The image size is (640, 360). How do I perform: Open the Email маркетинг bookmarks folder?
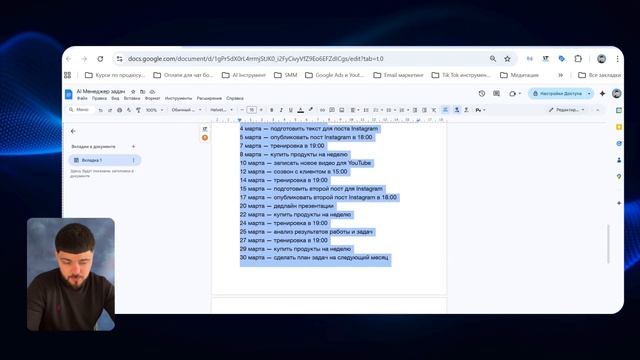[x=399, y=75]
